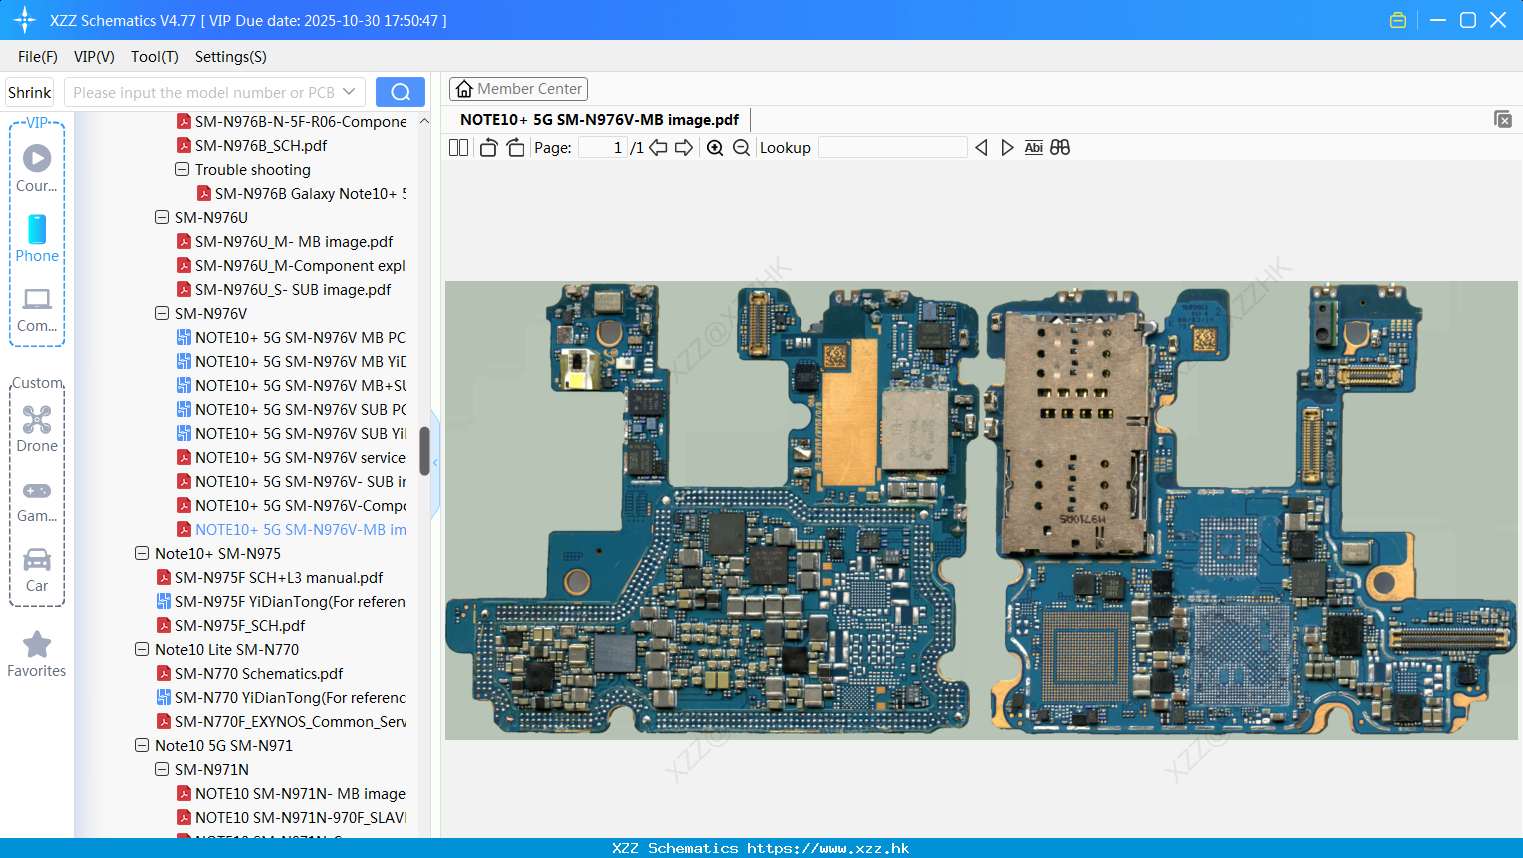Select Game console category in sidebar
This screenshot has height=858, width=1523.
pyautogui.click(x=37, y=500)
